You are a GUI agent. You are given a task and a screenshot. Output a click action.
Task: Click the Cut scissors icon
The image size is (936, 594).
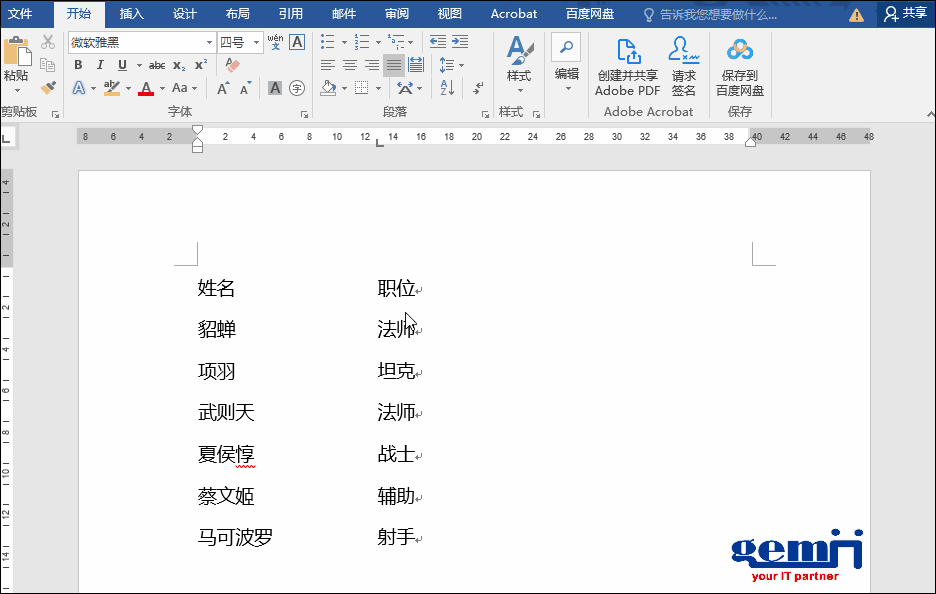48,42
